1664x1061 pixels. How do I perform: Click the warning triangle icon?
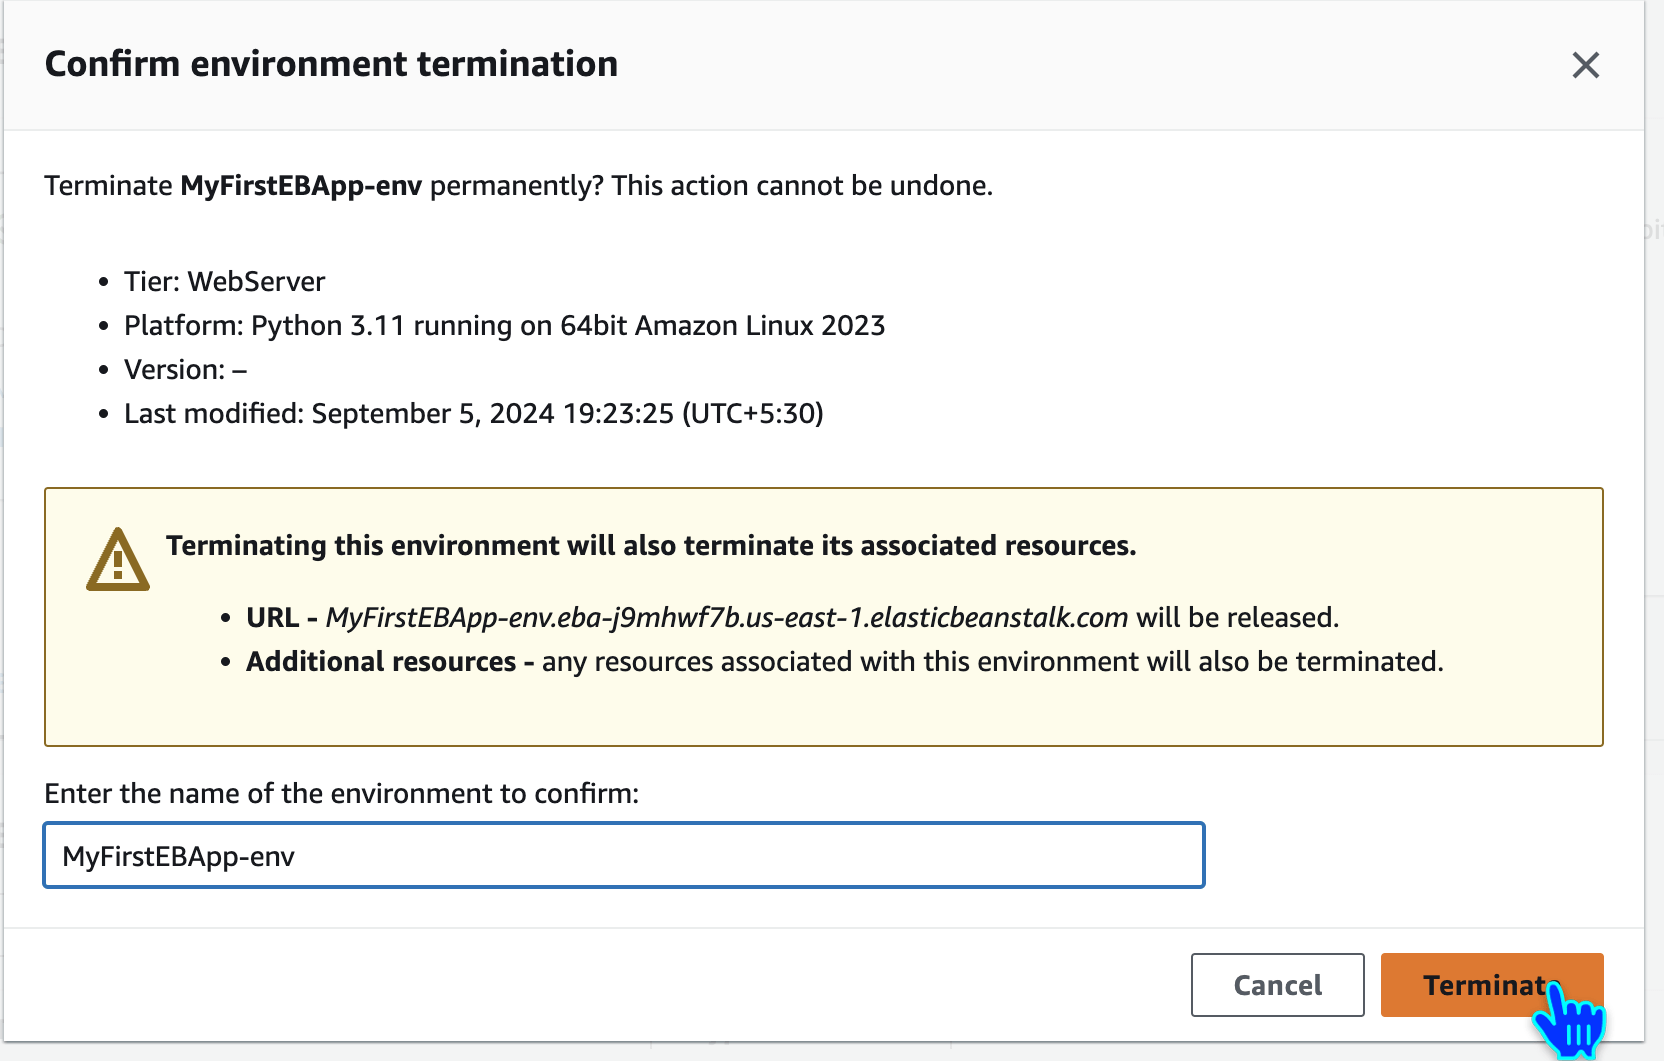(x=118, y=560)
